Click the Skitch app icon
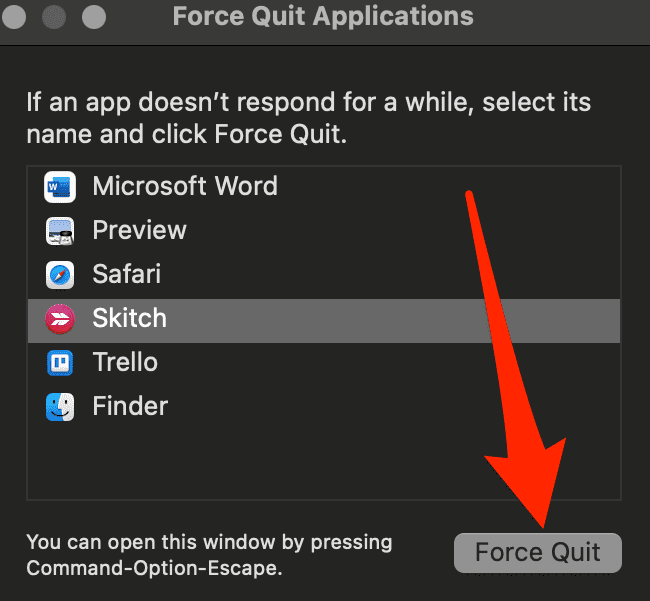The image size is (650, 601). click(x=60, y=319)
